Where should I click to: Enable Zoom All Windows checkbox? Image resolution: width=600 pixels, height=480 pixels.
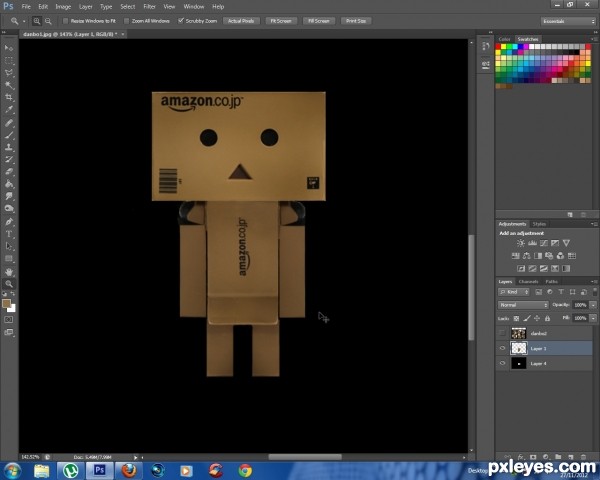pyautogui.click(x=126, y=21)
